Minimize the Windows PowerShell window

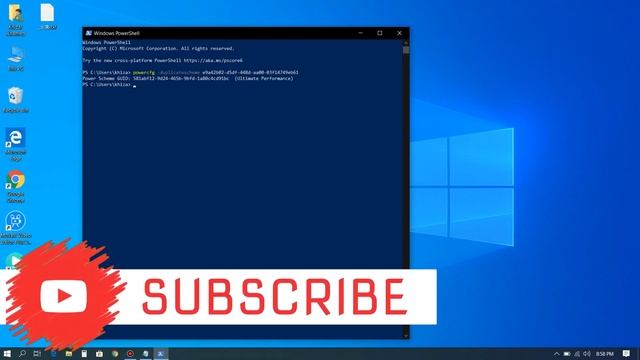pyautogui.click(x=360, y=33)
